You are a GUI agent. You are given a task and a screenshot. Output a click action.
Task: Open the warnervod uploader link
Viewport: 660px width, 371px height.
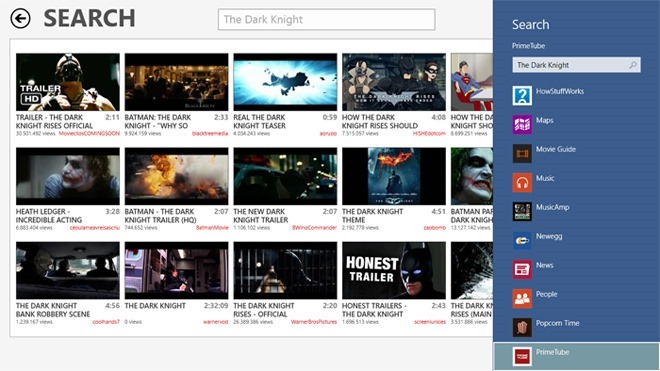pyautogui.click(x=216, y=322)
